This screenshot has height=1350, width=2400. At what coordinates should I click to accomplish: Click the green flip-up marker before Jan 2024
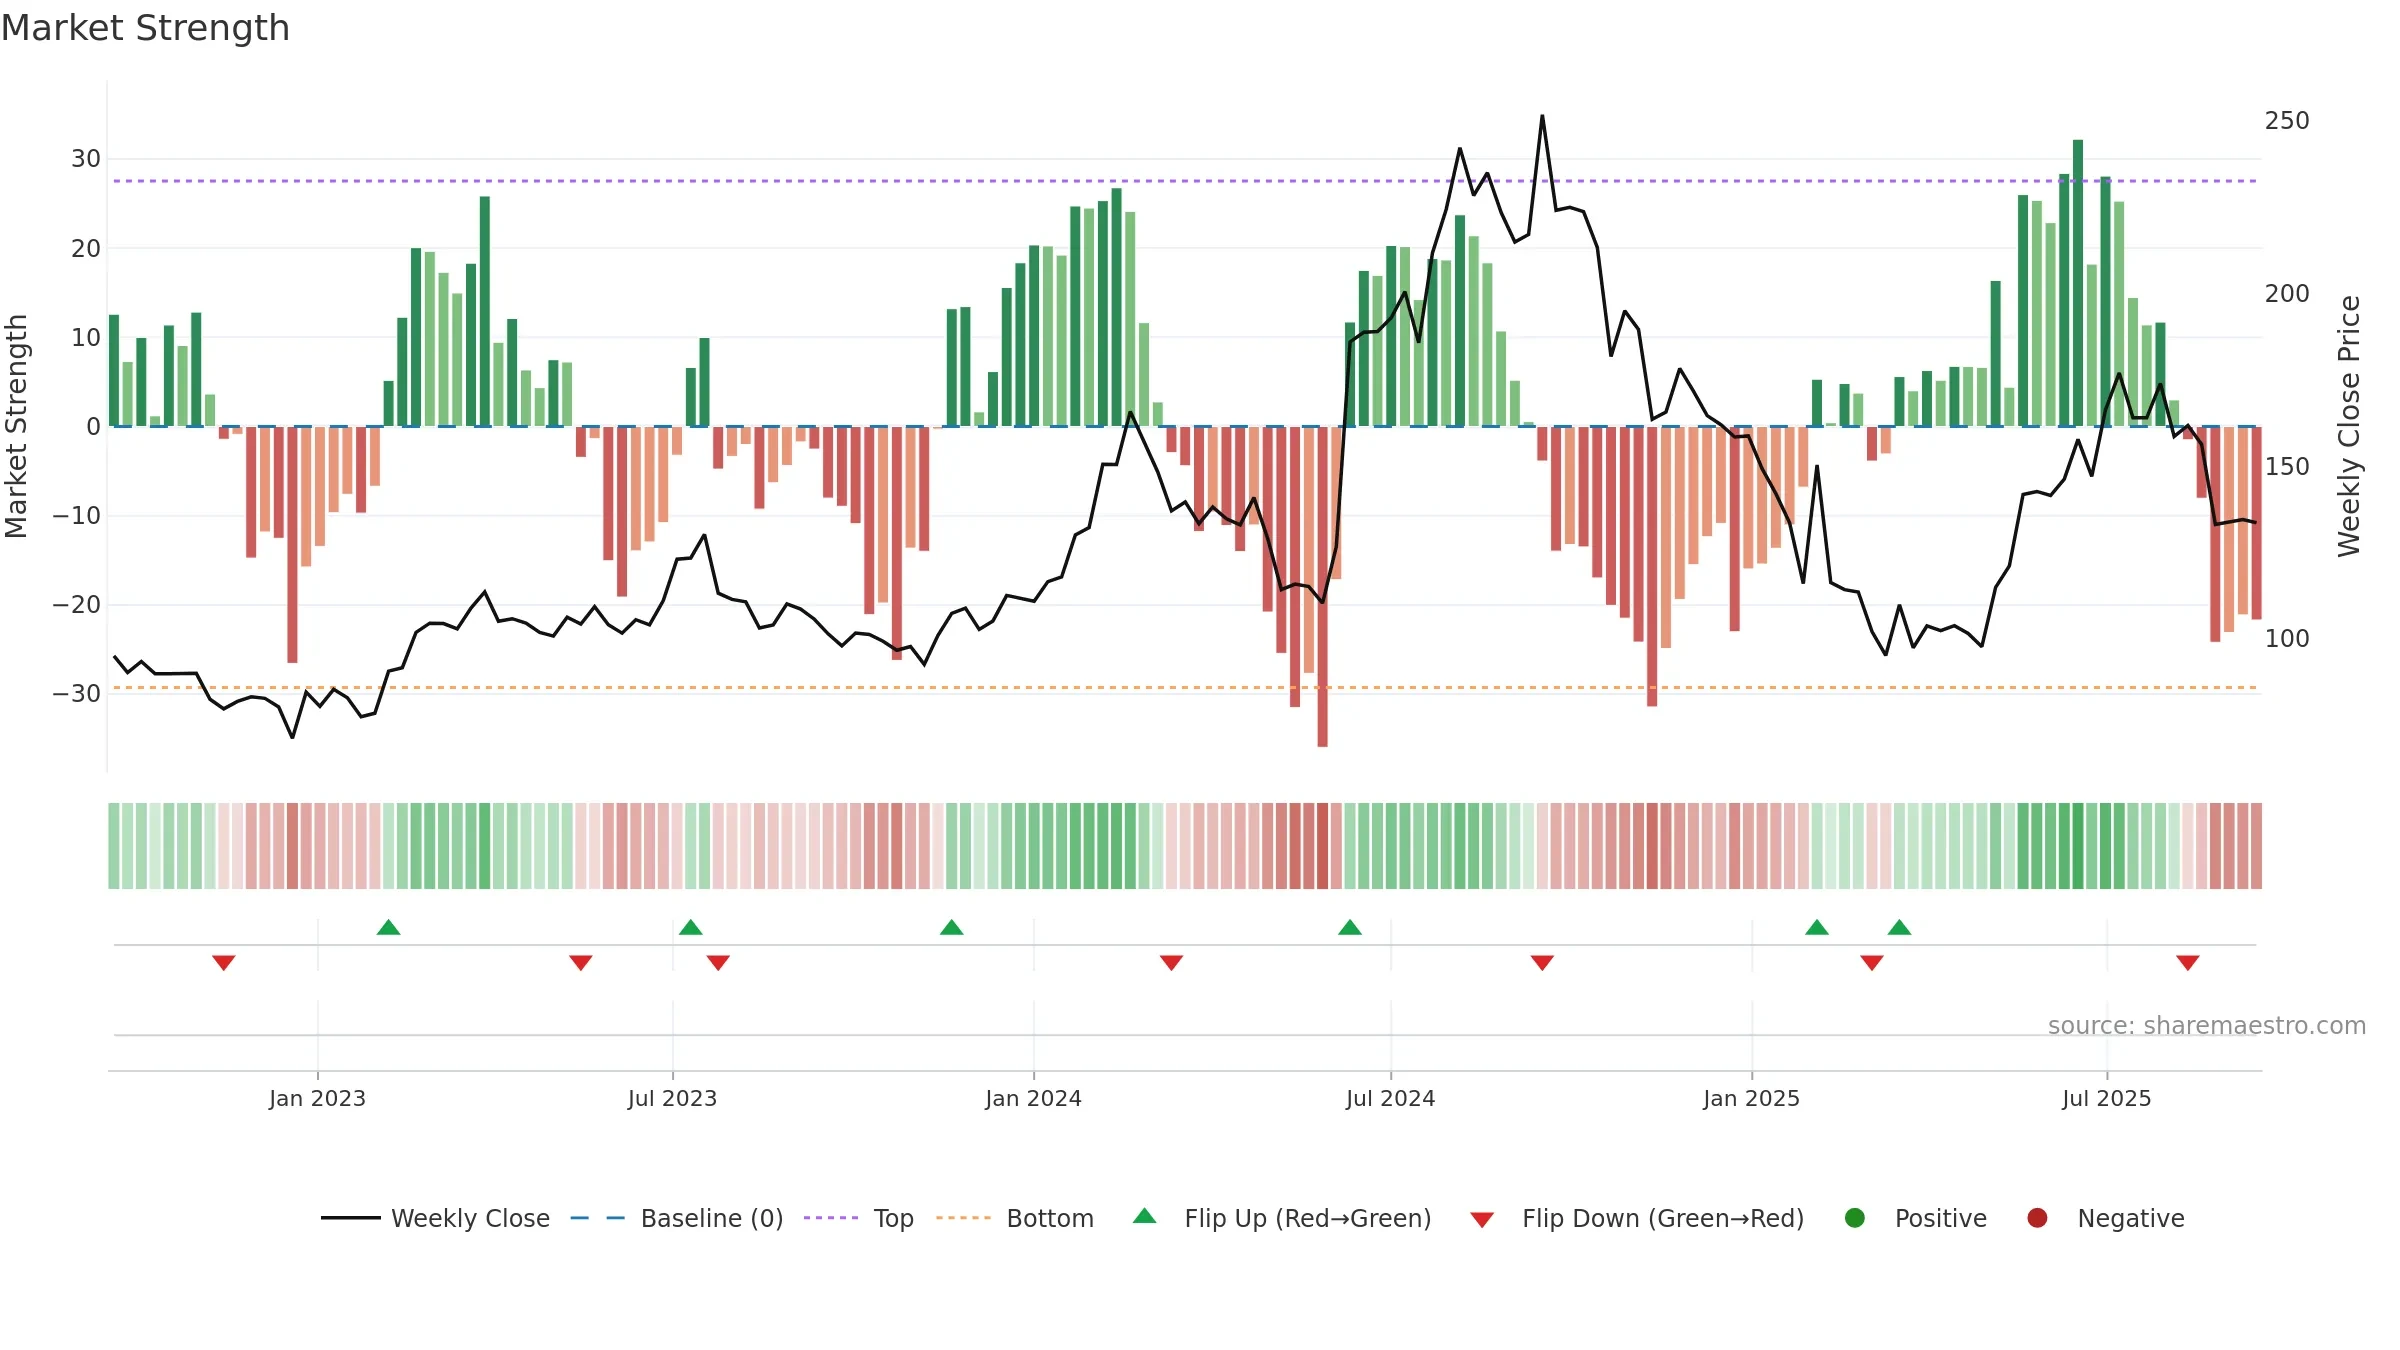click(x=952, y=927)
